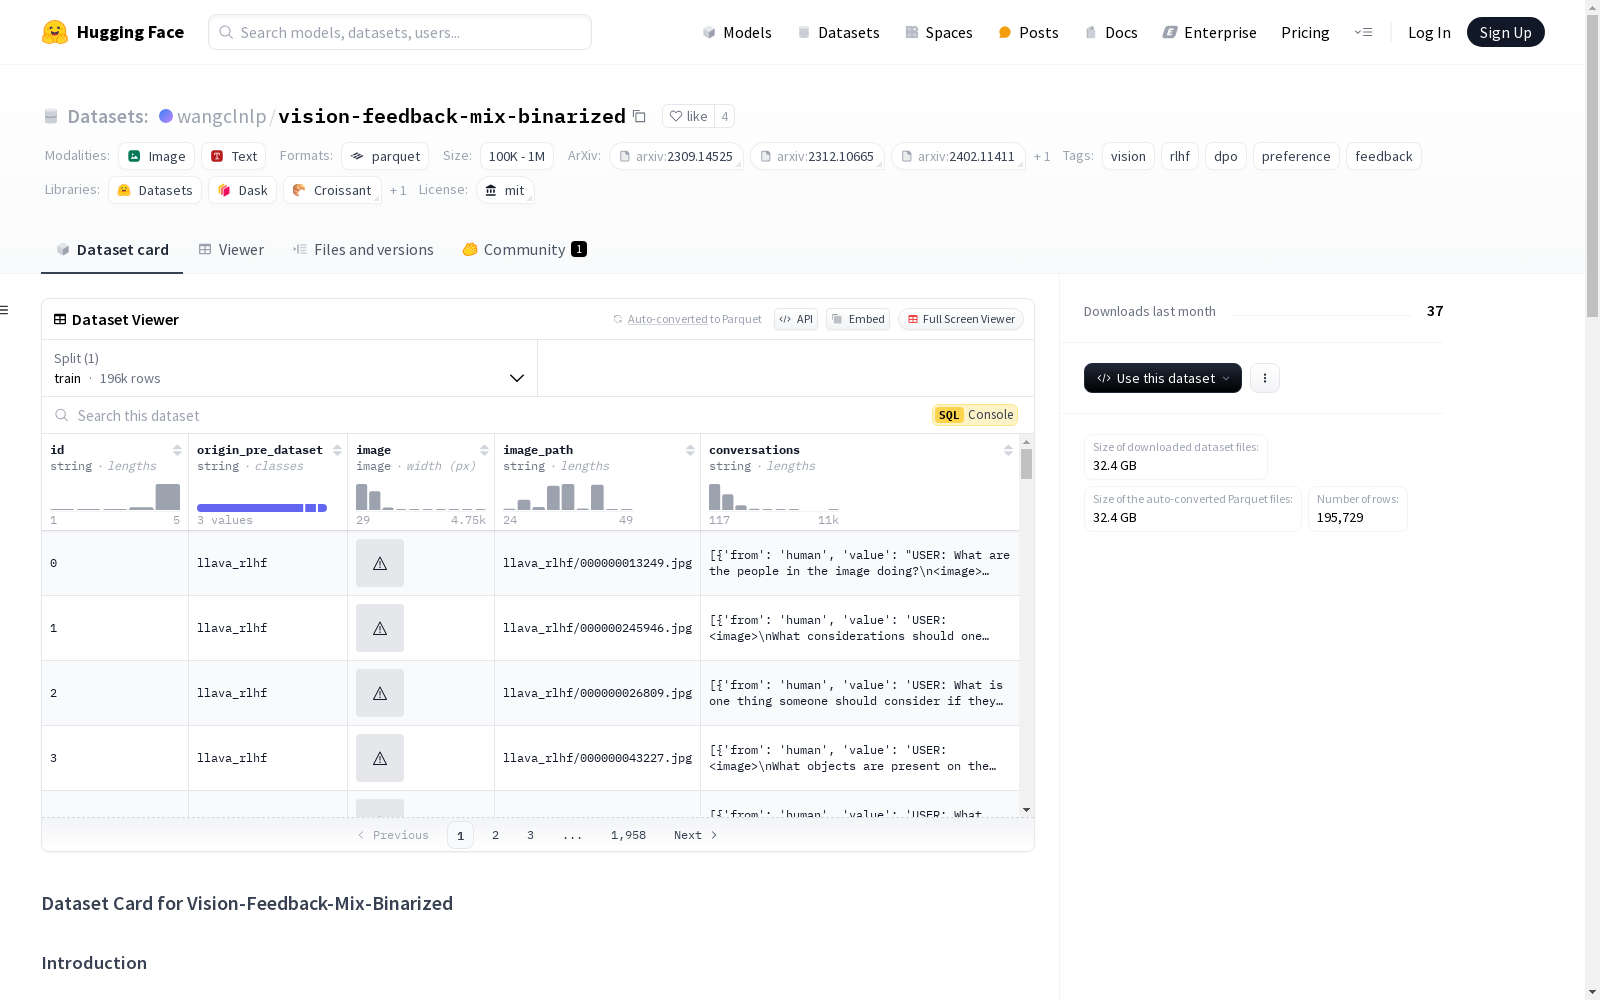1600x1000 pixels.
Task: Sort by image column sort icon
Action: point(484,450)
